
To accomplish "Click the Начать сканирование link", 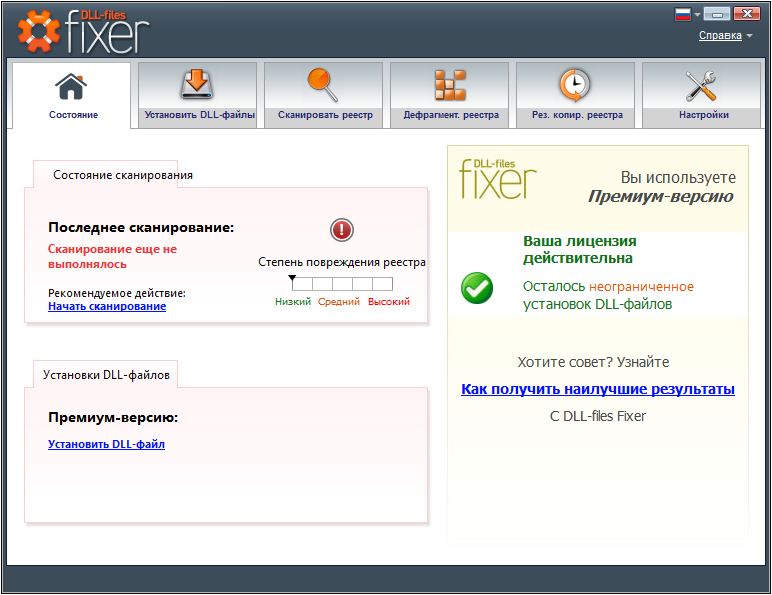I will tap(107, 306).
